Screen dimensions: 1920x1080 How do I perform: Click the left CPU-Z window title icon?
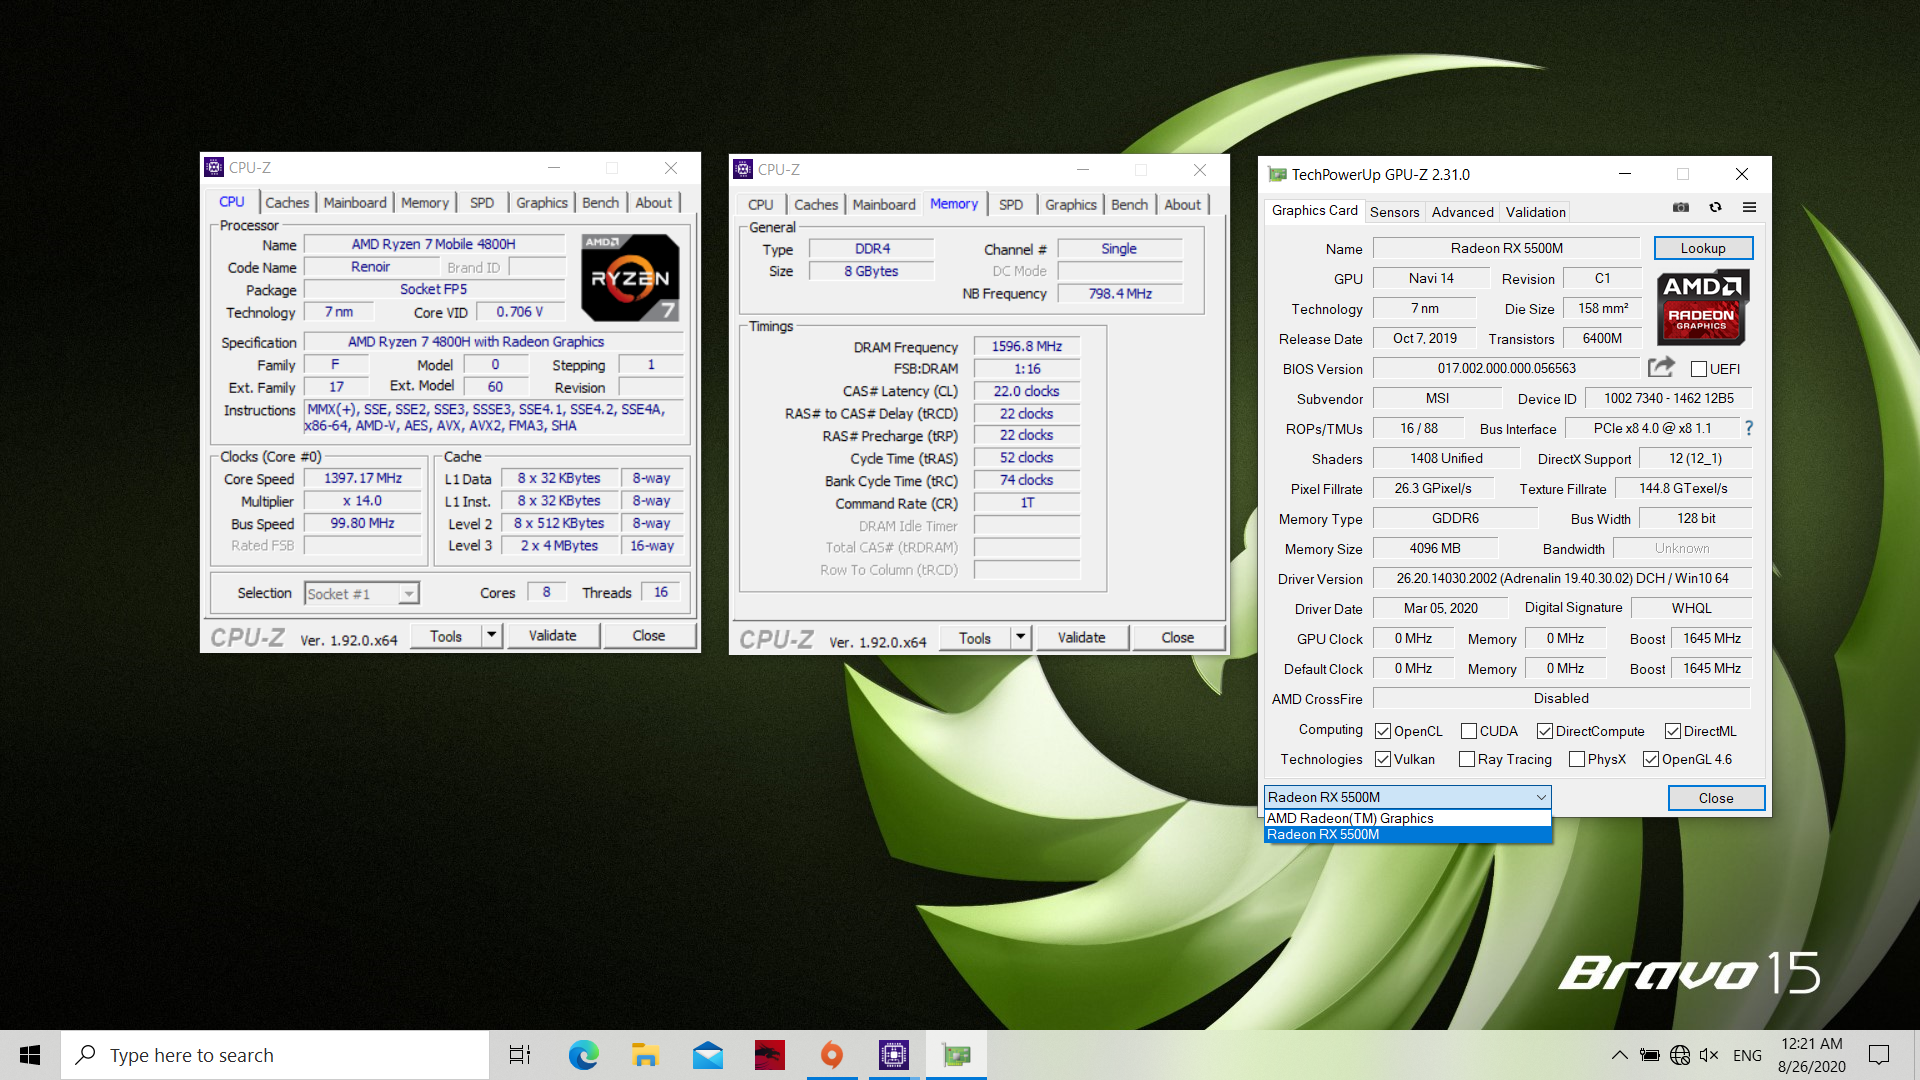pyautogui.click(x=214, y=167)
